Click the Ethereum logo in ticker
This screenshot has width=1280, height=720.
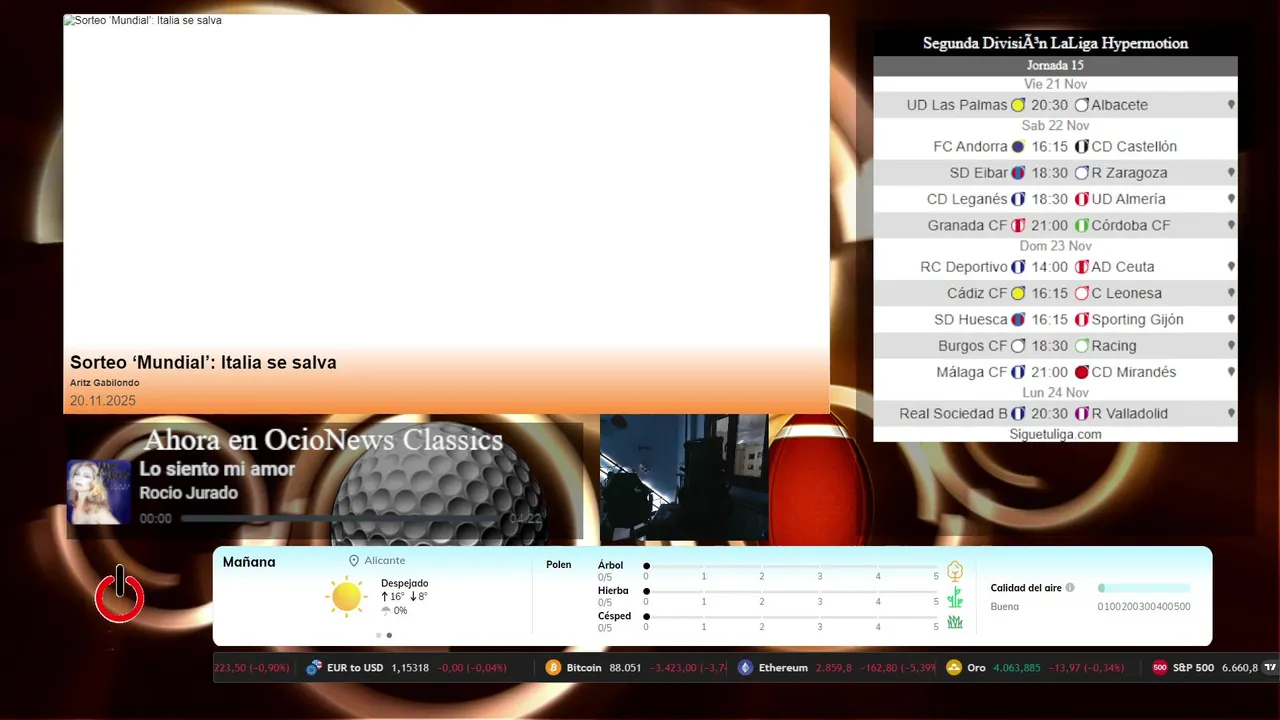pyautogui.click(x=745, y=668)
